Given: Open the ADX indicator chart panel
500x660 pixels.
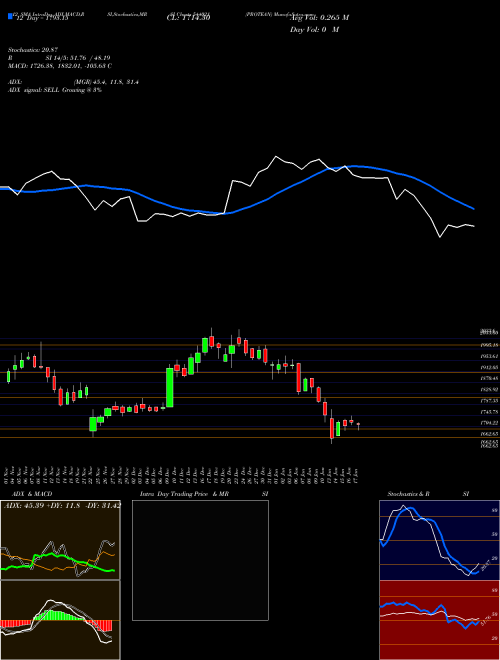Looking at the screenshot, I should coord(60,540).
